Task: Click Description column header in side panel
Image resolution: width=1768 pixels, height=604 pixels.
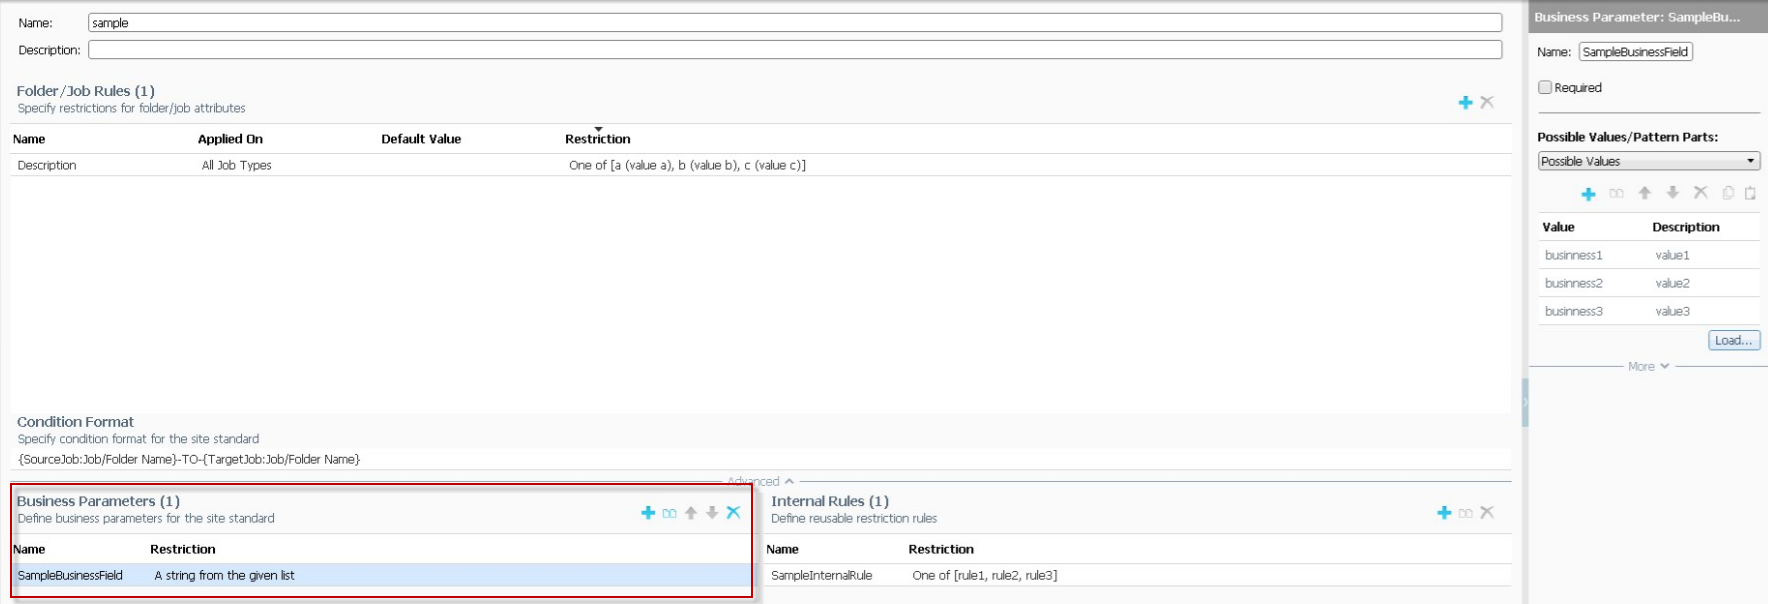Action: click(x=1686, y=227)
